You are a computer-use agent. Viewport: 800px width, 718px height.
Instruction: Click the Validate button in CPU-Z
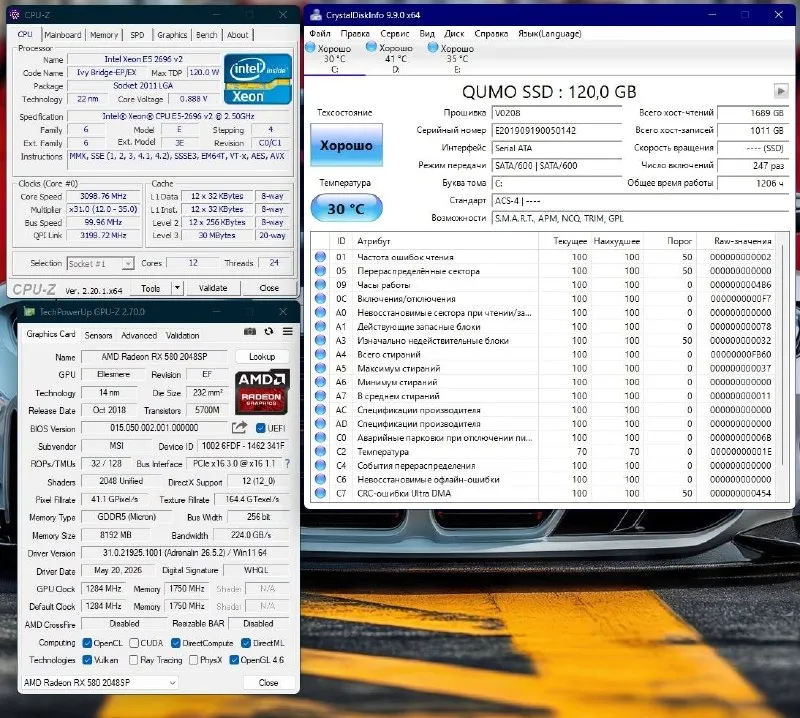pos(213,288)
